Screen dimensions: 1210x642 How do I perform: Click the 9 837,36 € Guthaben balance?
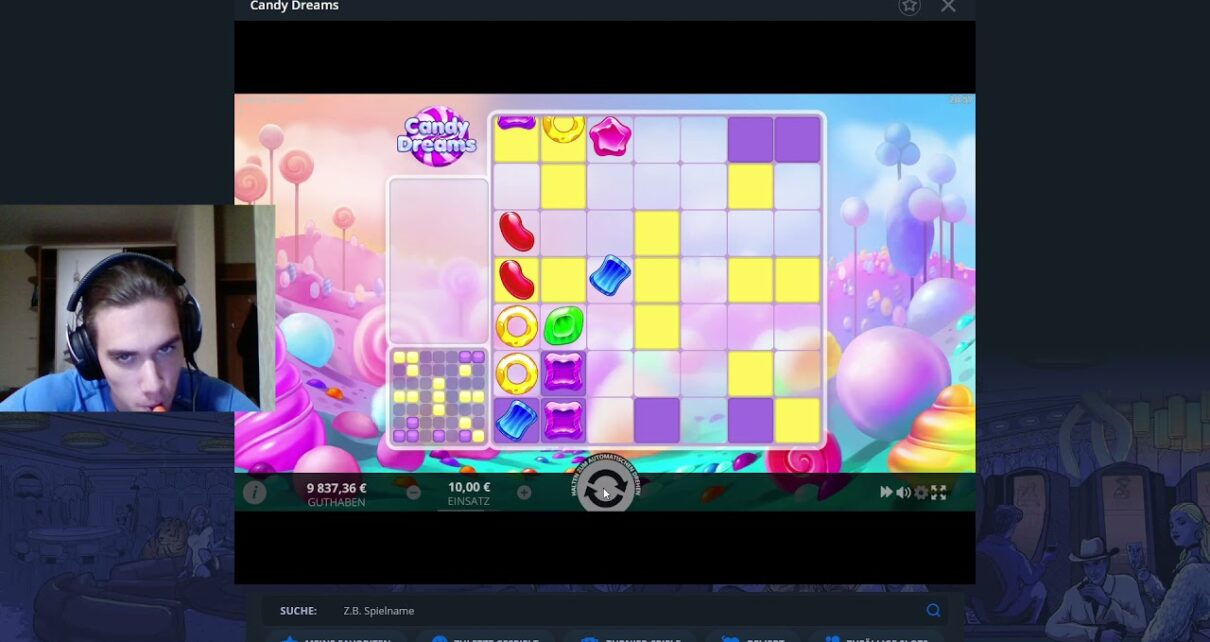[x=336, y=488]
